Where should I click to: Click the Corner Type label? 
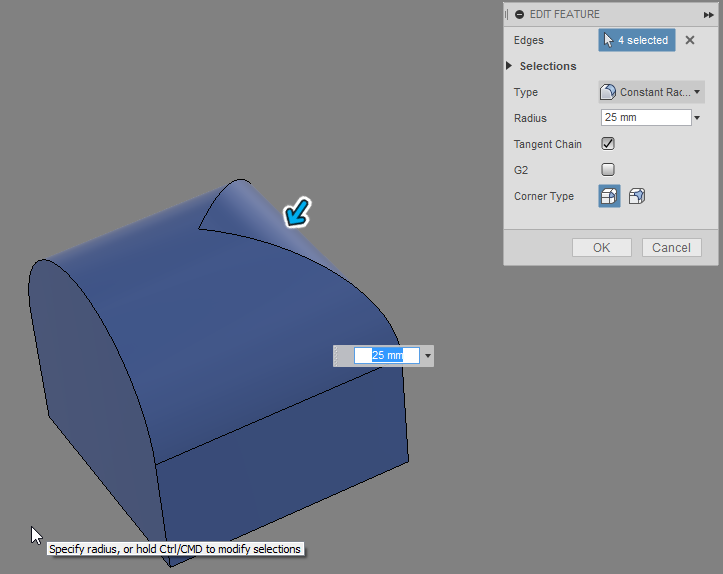pos(544,196)
